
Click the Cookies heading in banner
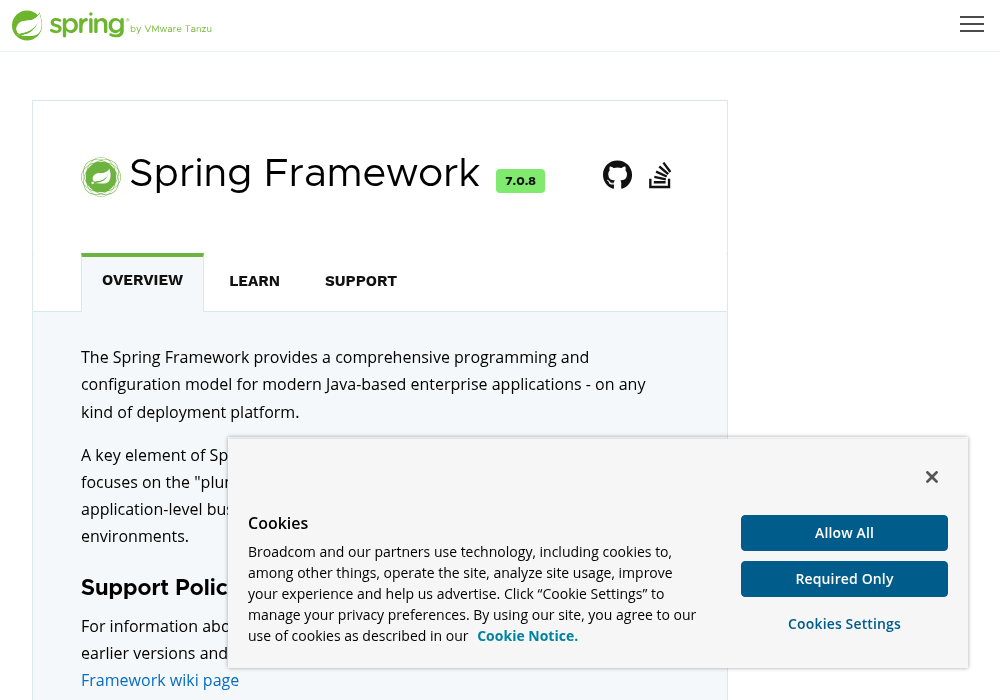pyautogui.click(x=278, y=523)
